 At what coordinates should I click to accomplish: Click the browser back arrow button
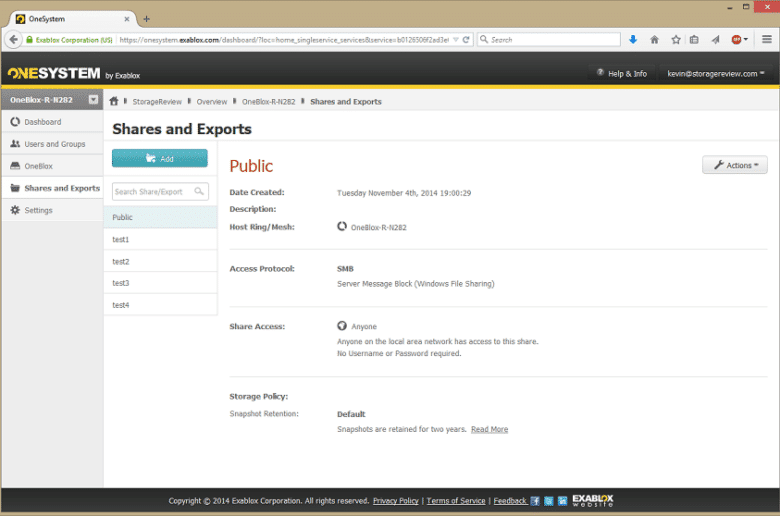coord(13,40)
